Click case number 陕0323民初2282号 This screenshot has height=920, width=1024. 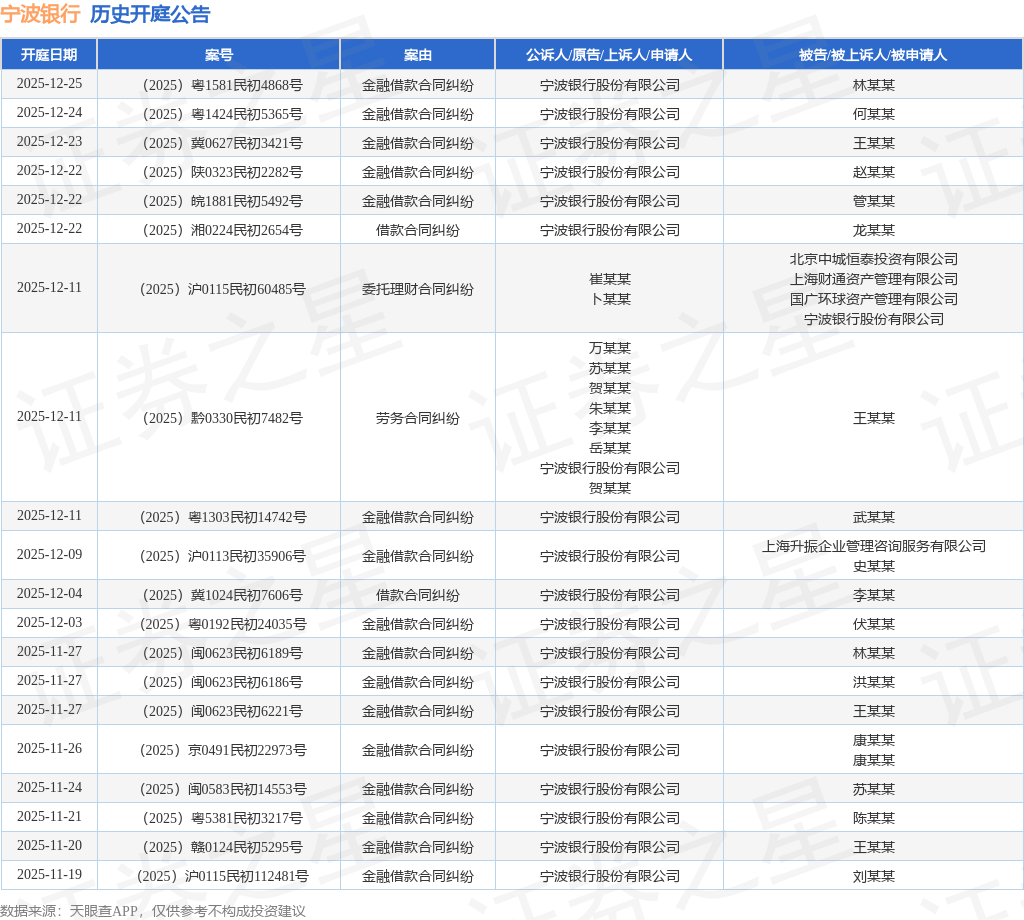[x=223, y=172]
